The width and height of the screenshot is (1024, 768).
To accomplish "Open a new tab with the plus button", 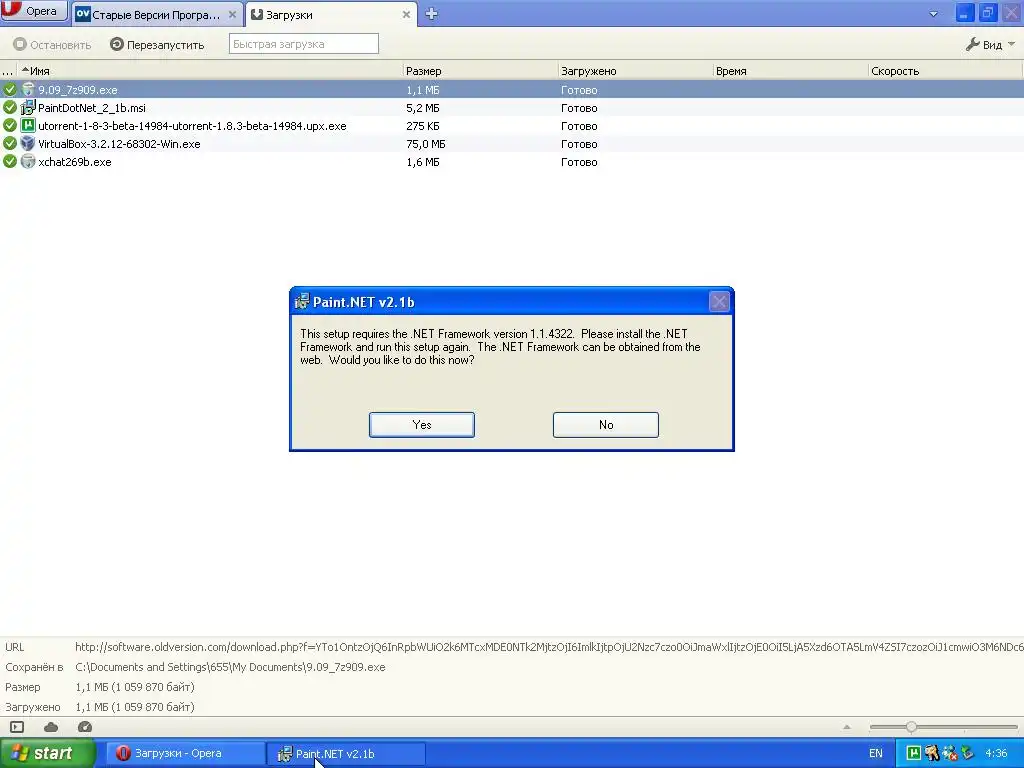I will [432, 14].
